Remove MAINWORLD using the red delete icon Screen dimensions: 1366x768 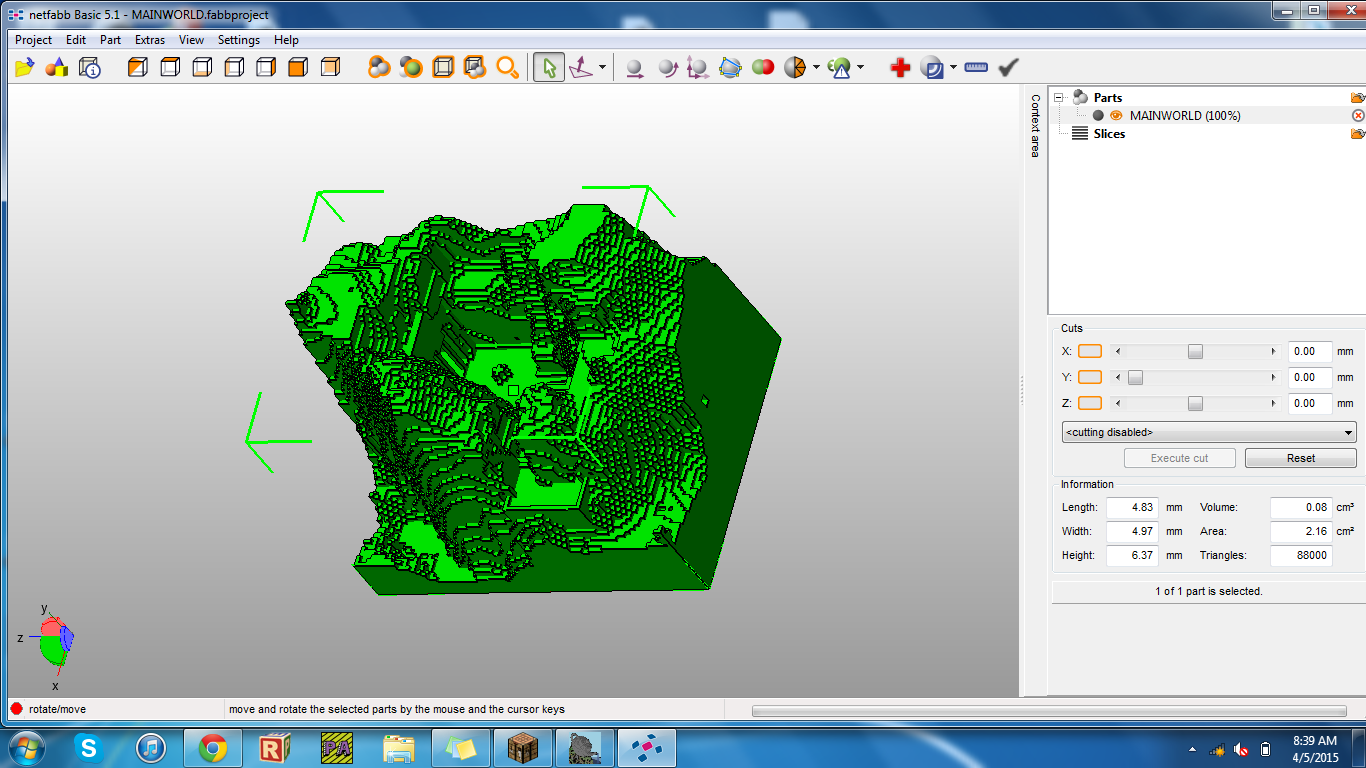pyautogui.click(x=1357, y=115)
